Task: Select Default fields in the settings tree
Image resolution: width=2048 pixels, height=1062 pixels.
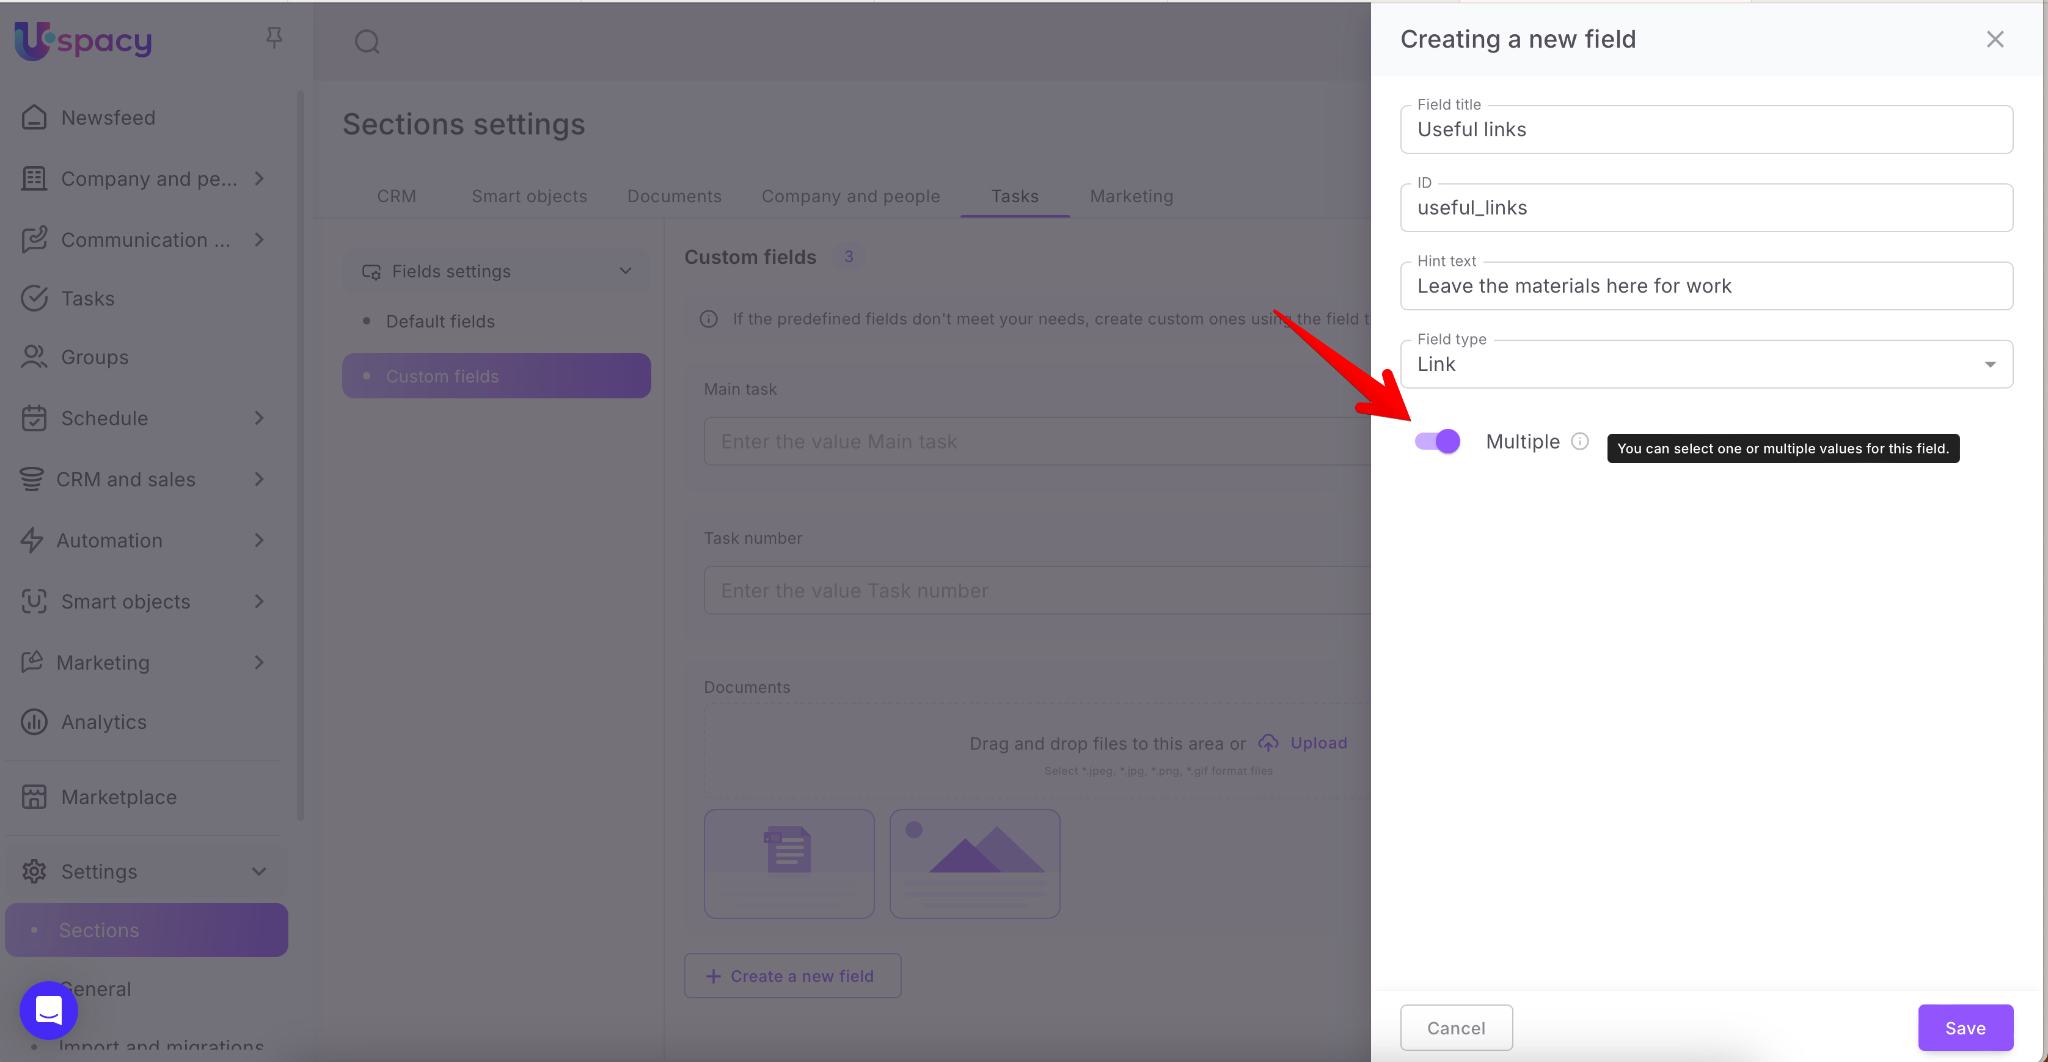Action: [440, 321]
